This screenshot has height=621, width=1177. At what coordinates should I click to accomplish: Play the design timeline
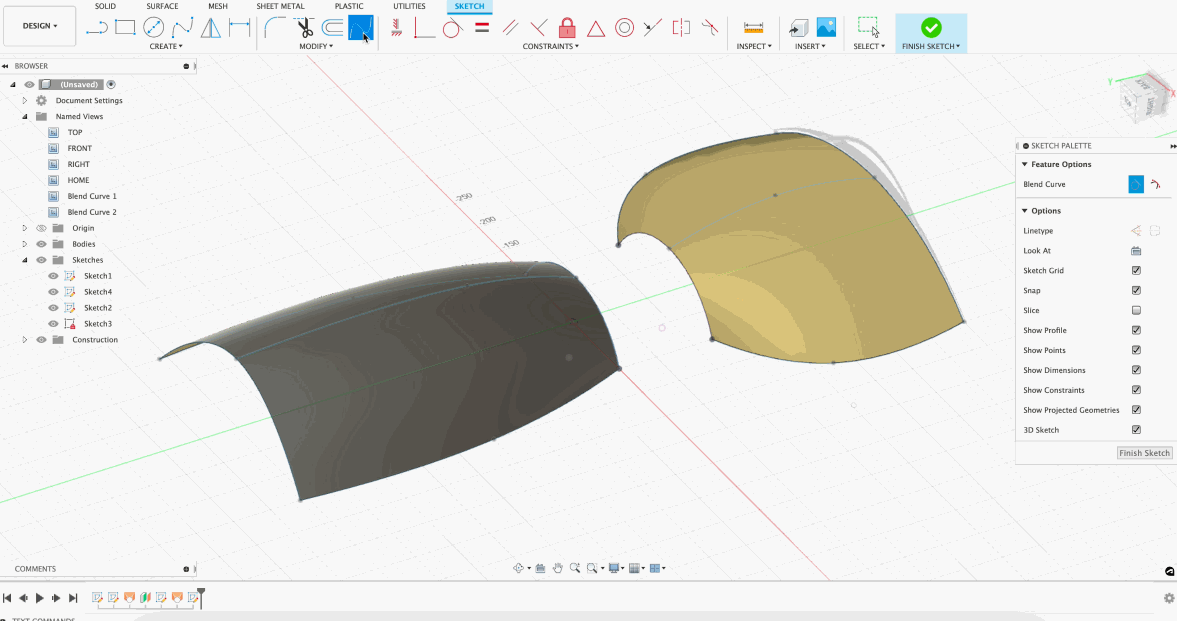tap(40, 598)
